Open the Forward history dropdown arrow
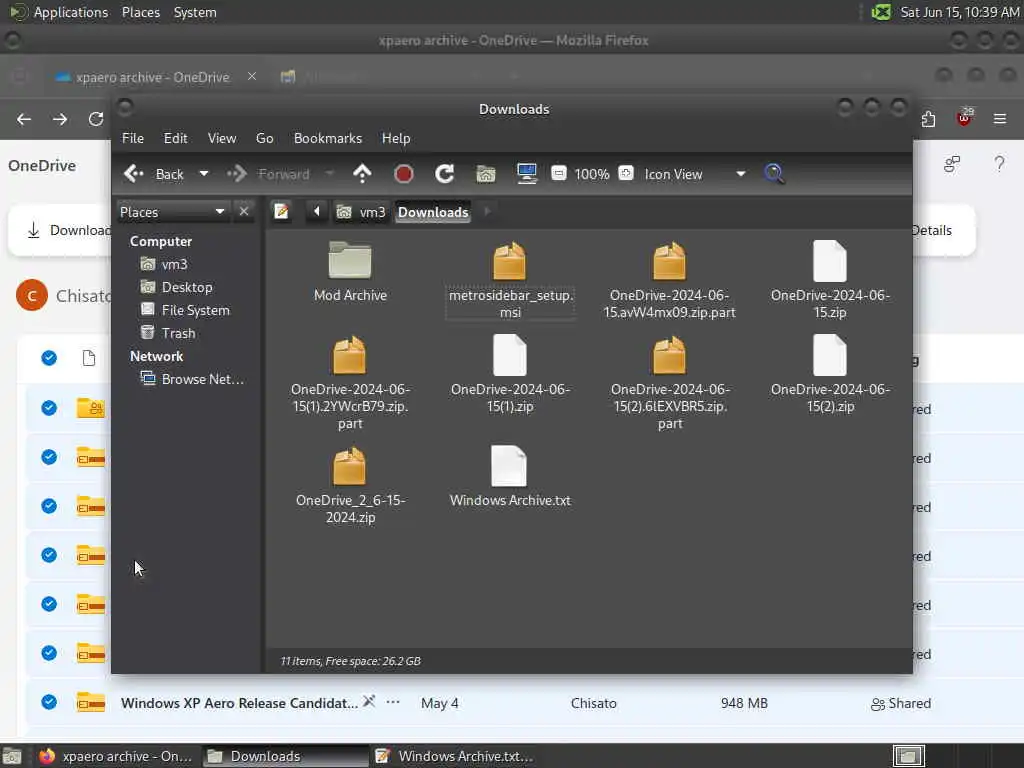The width and height of the screenshot is (1024, 768). click(329, 174)
